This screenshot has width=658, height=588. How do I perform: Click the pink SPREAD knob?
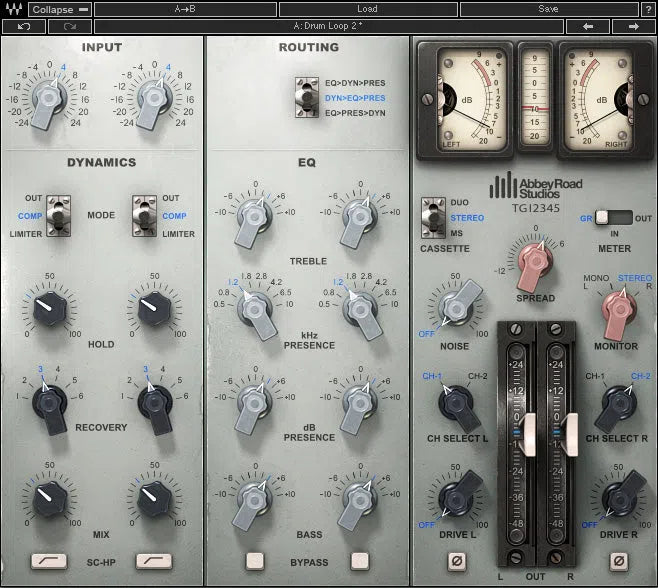[534, 262]
